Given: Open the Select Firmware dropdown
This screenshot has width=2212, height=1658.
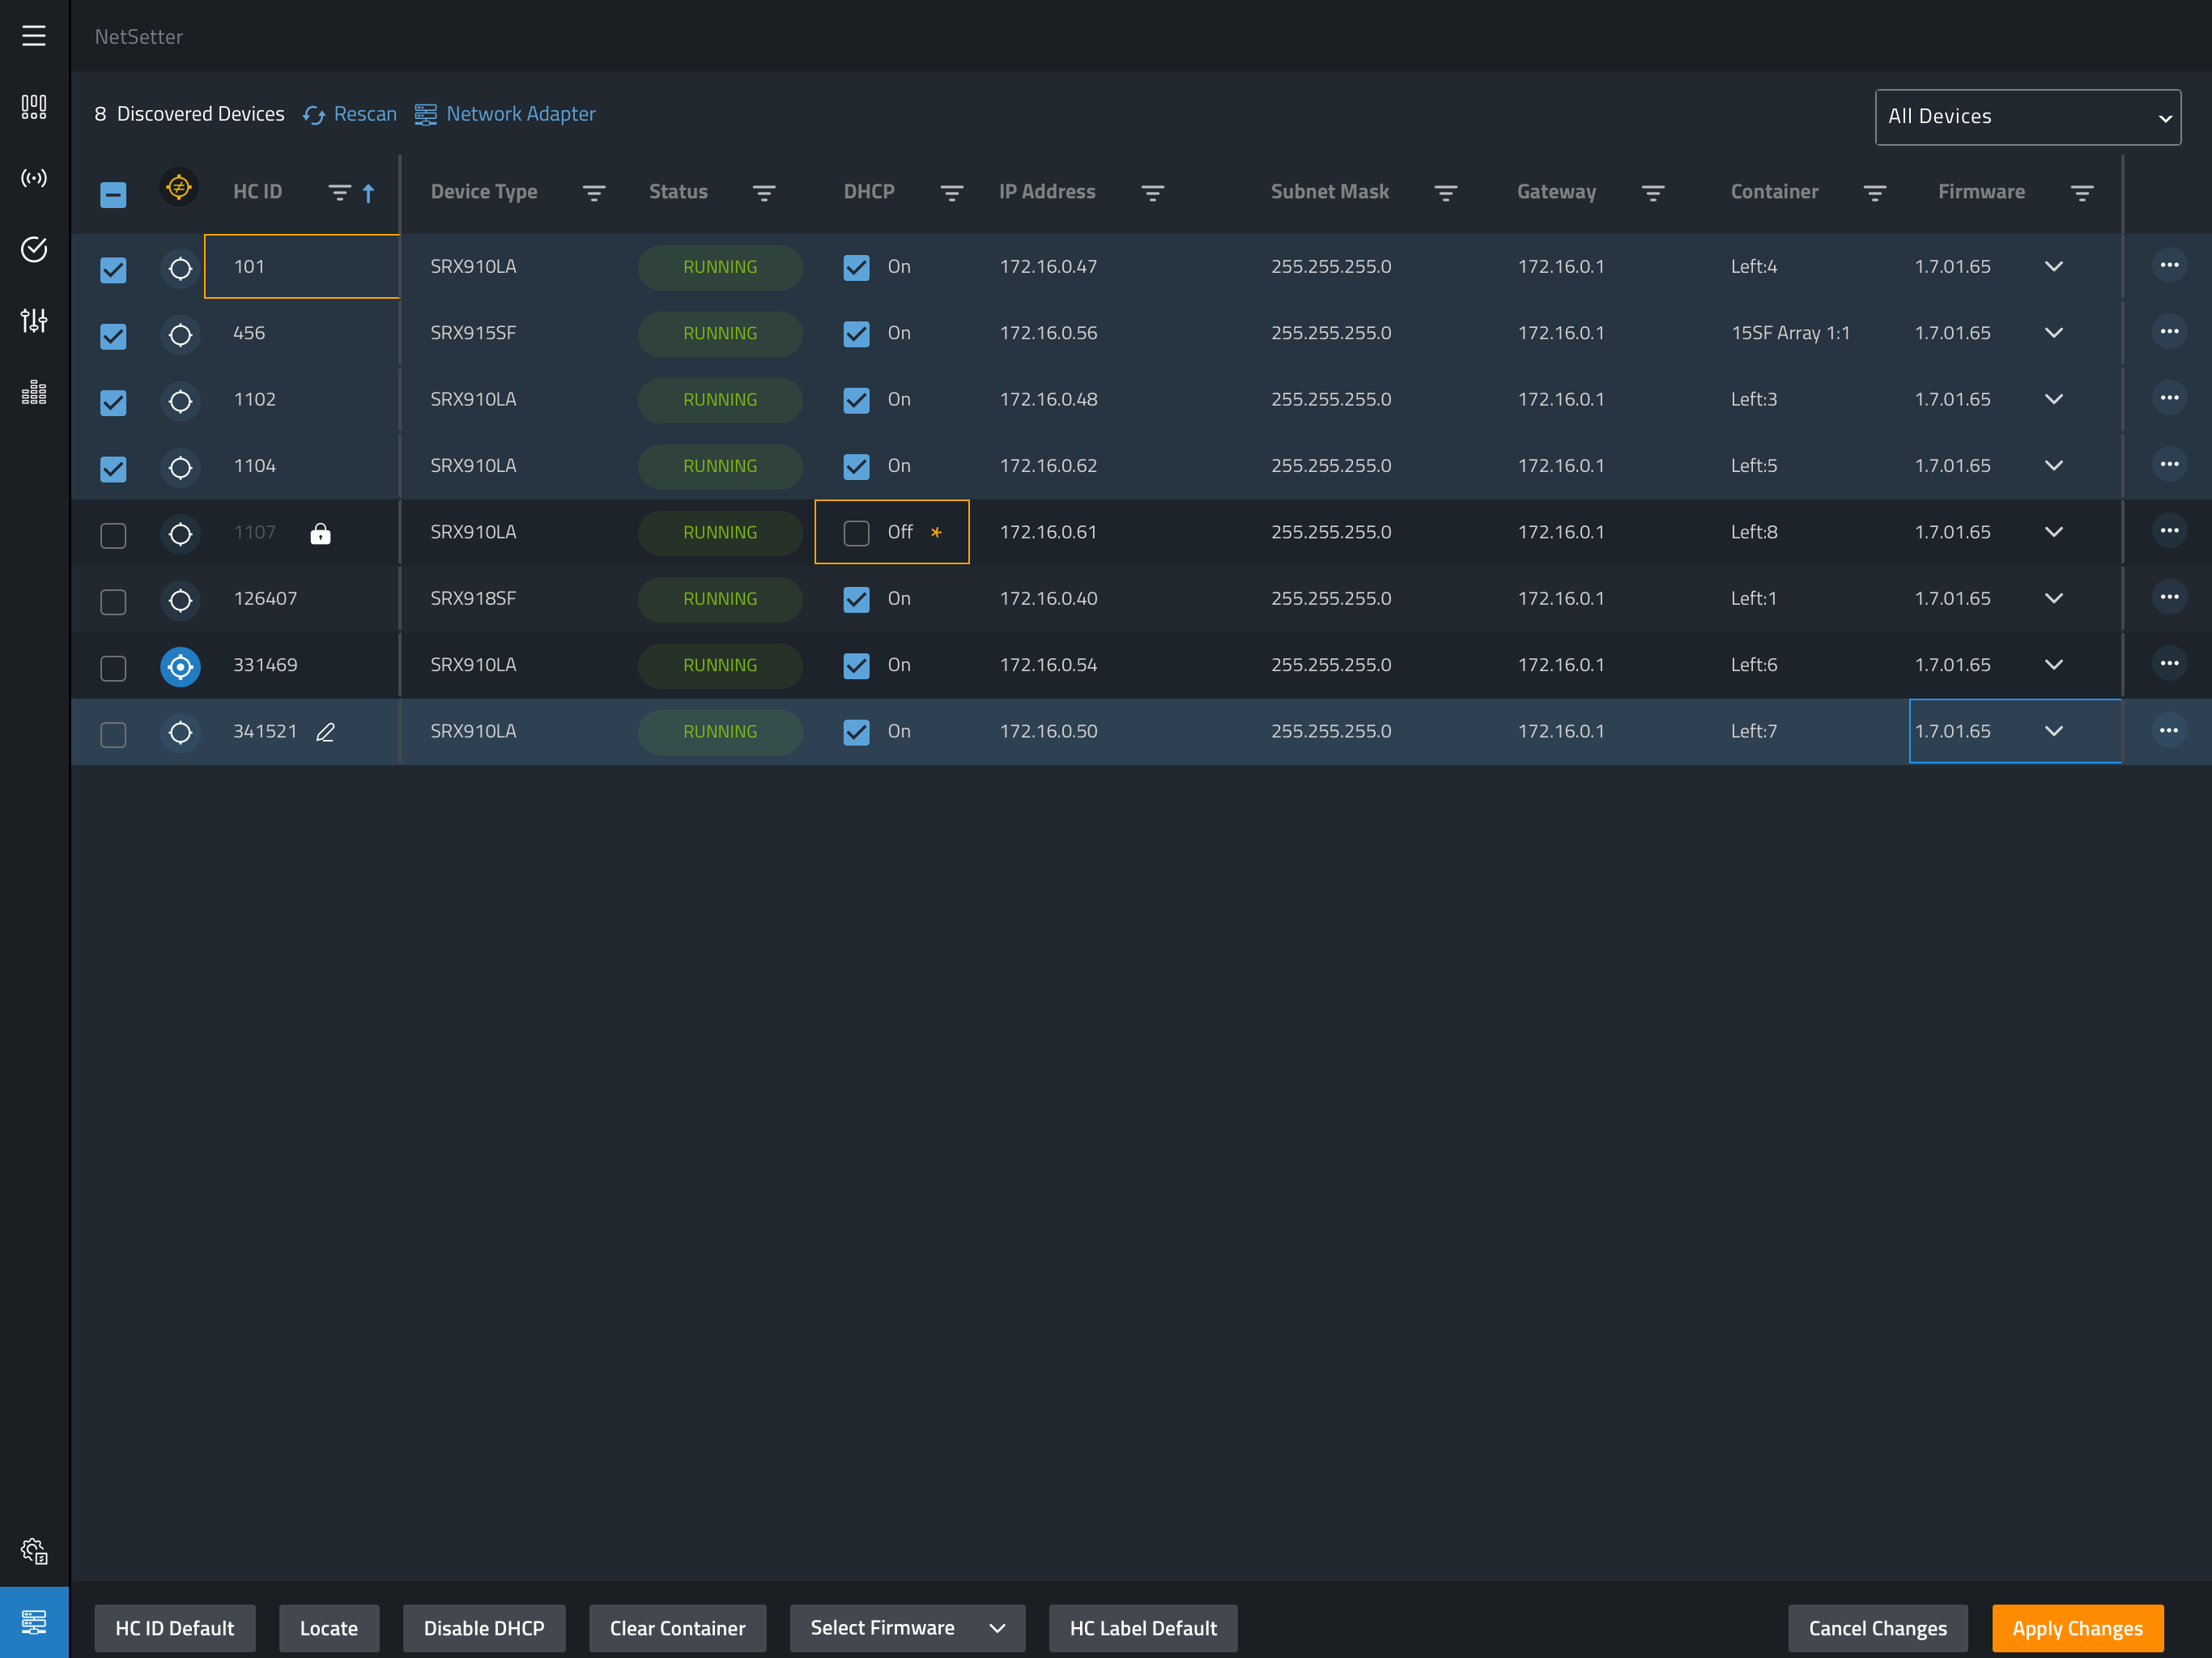Looking at the screenshot, I should [x=907, y=1628].
